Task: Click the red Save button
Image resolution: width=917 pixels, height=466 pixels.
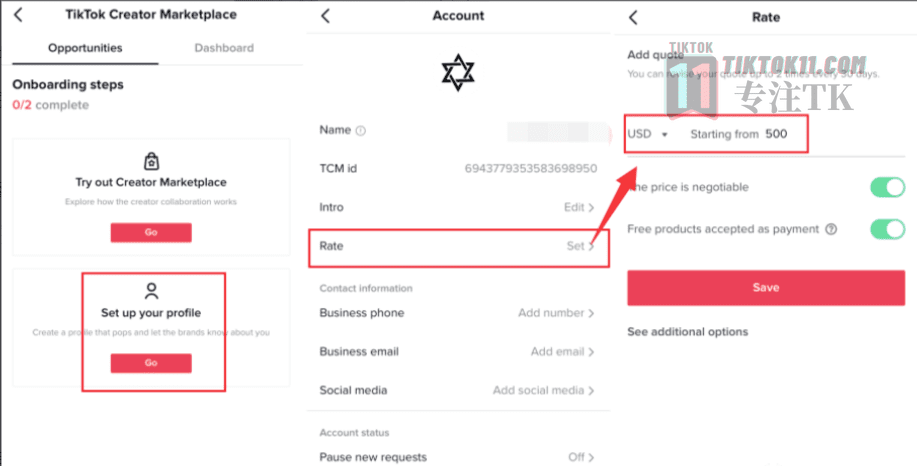Action: pos(766,288)
